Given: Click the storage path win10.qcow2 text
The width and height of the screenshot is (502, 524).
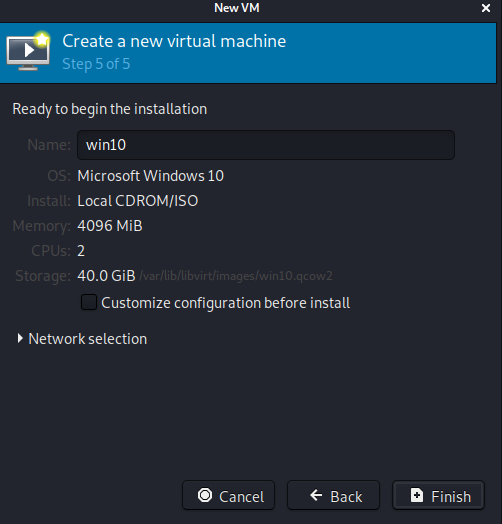Looking at the screenshot, I should tap(236, 276).
